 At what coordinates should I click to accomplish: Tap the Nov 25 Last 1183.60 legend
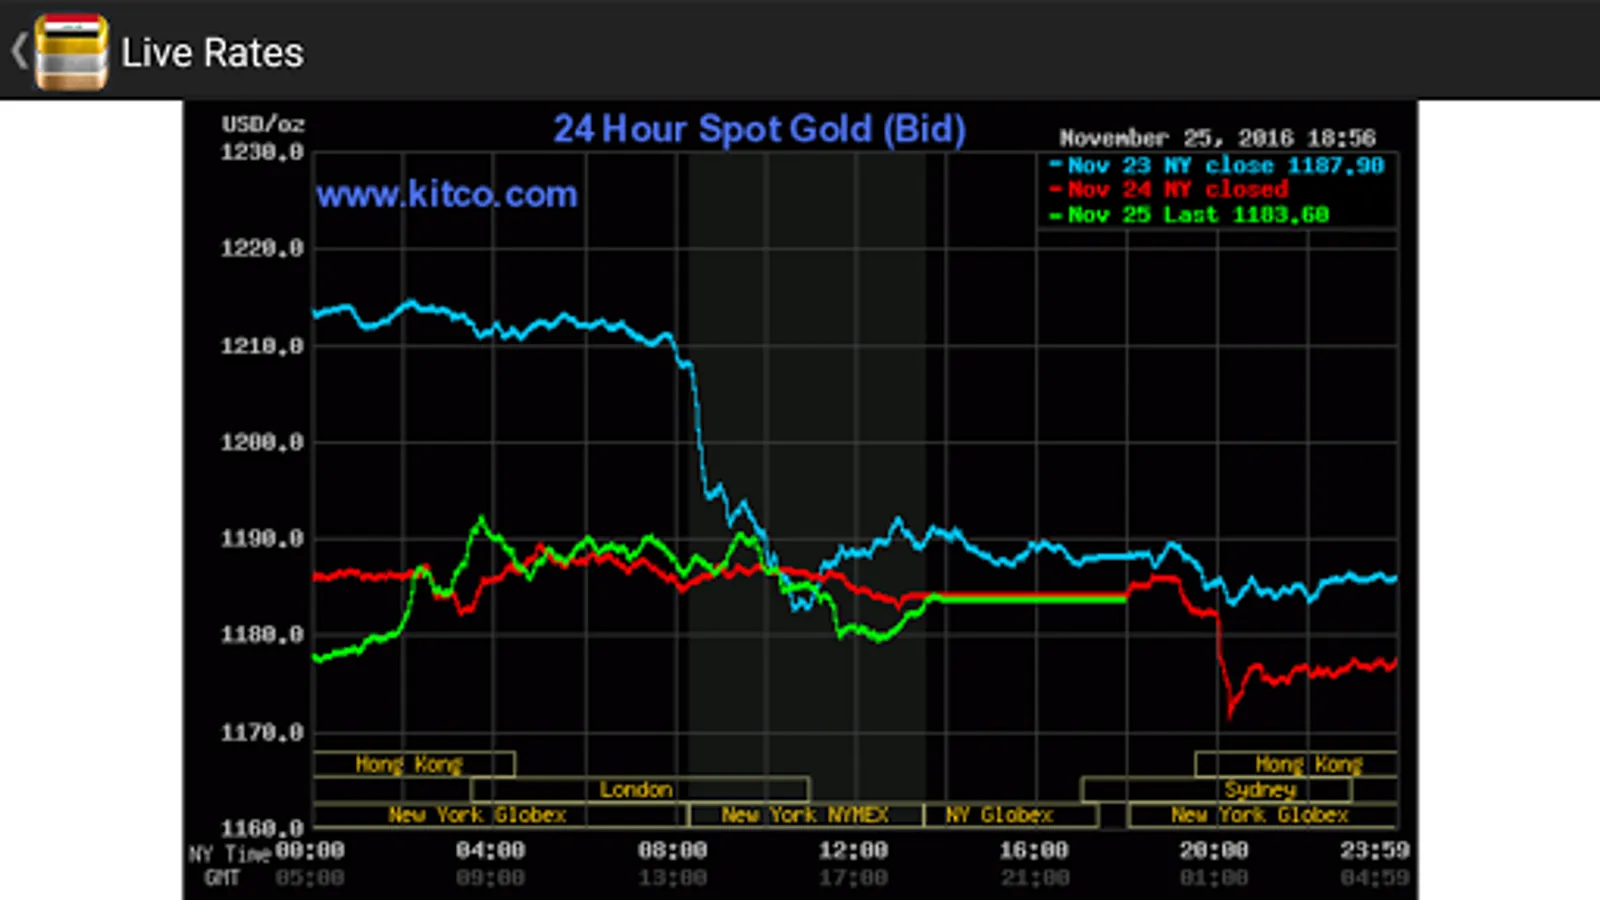coord(1189,214)
